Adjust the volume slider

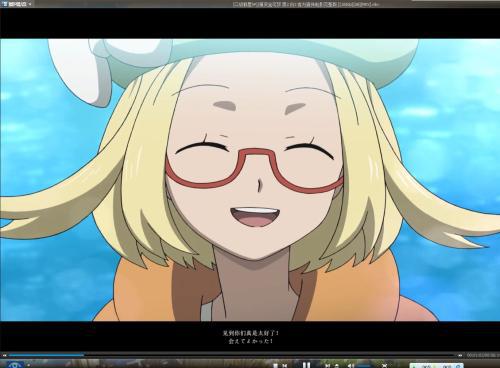(x=364, y=366)
